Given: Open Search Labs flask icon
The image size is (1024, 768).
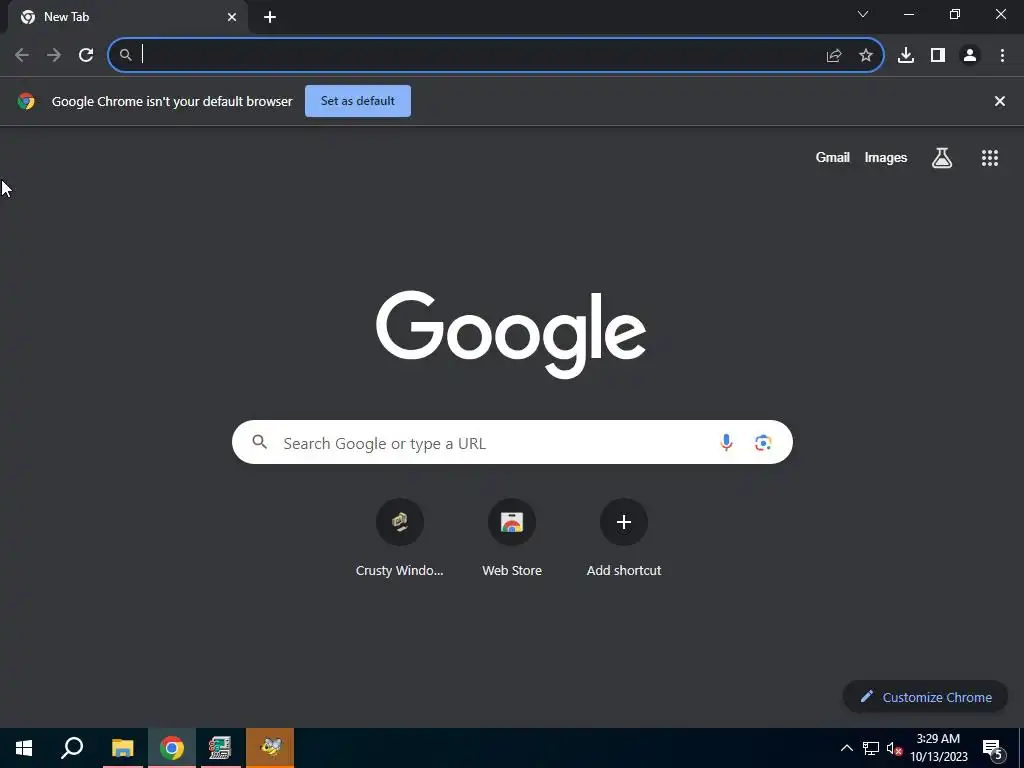Looking at the screenshot, I should click(942, 157).
